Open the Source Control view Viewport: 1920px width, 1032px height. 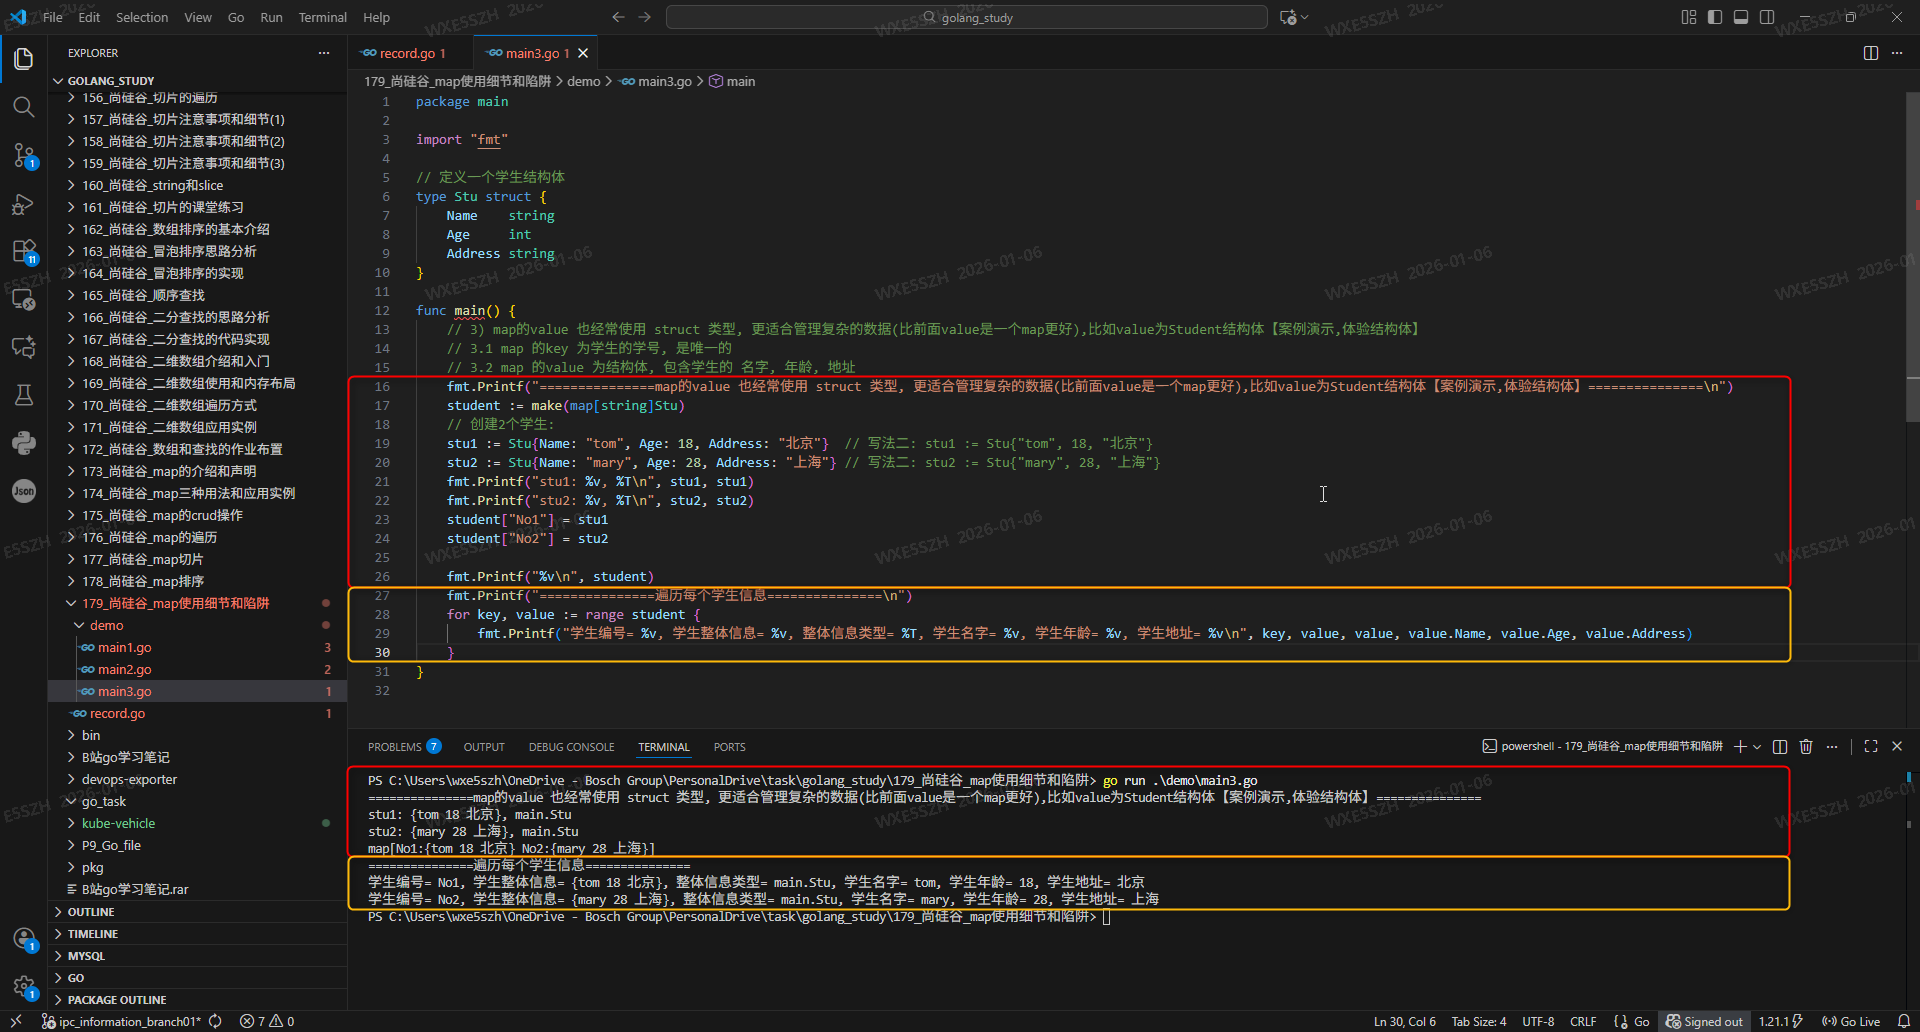(x=24, y=155)
